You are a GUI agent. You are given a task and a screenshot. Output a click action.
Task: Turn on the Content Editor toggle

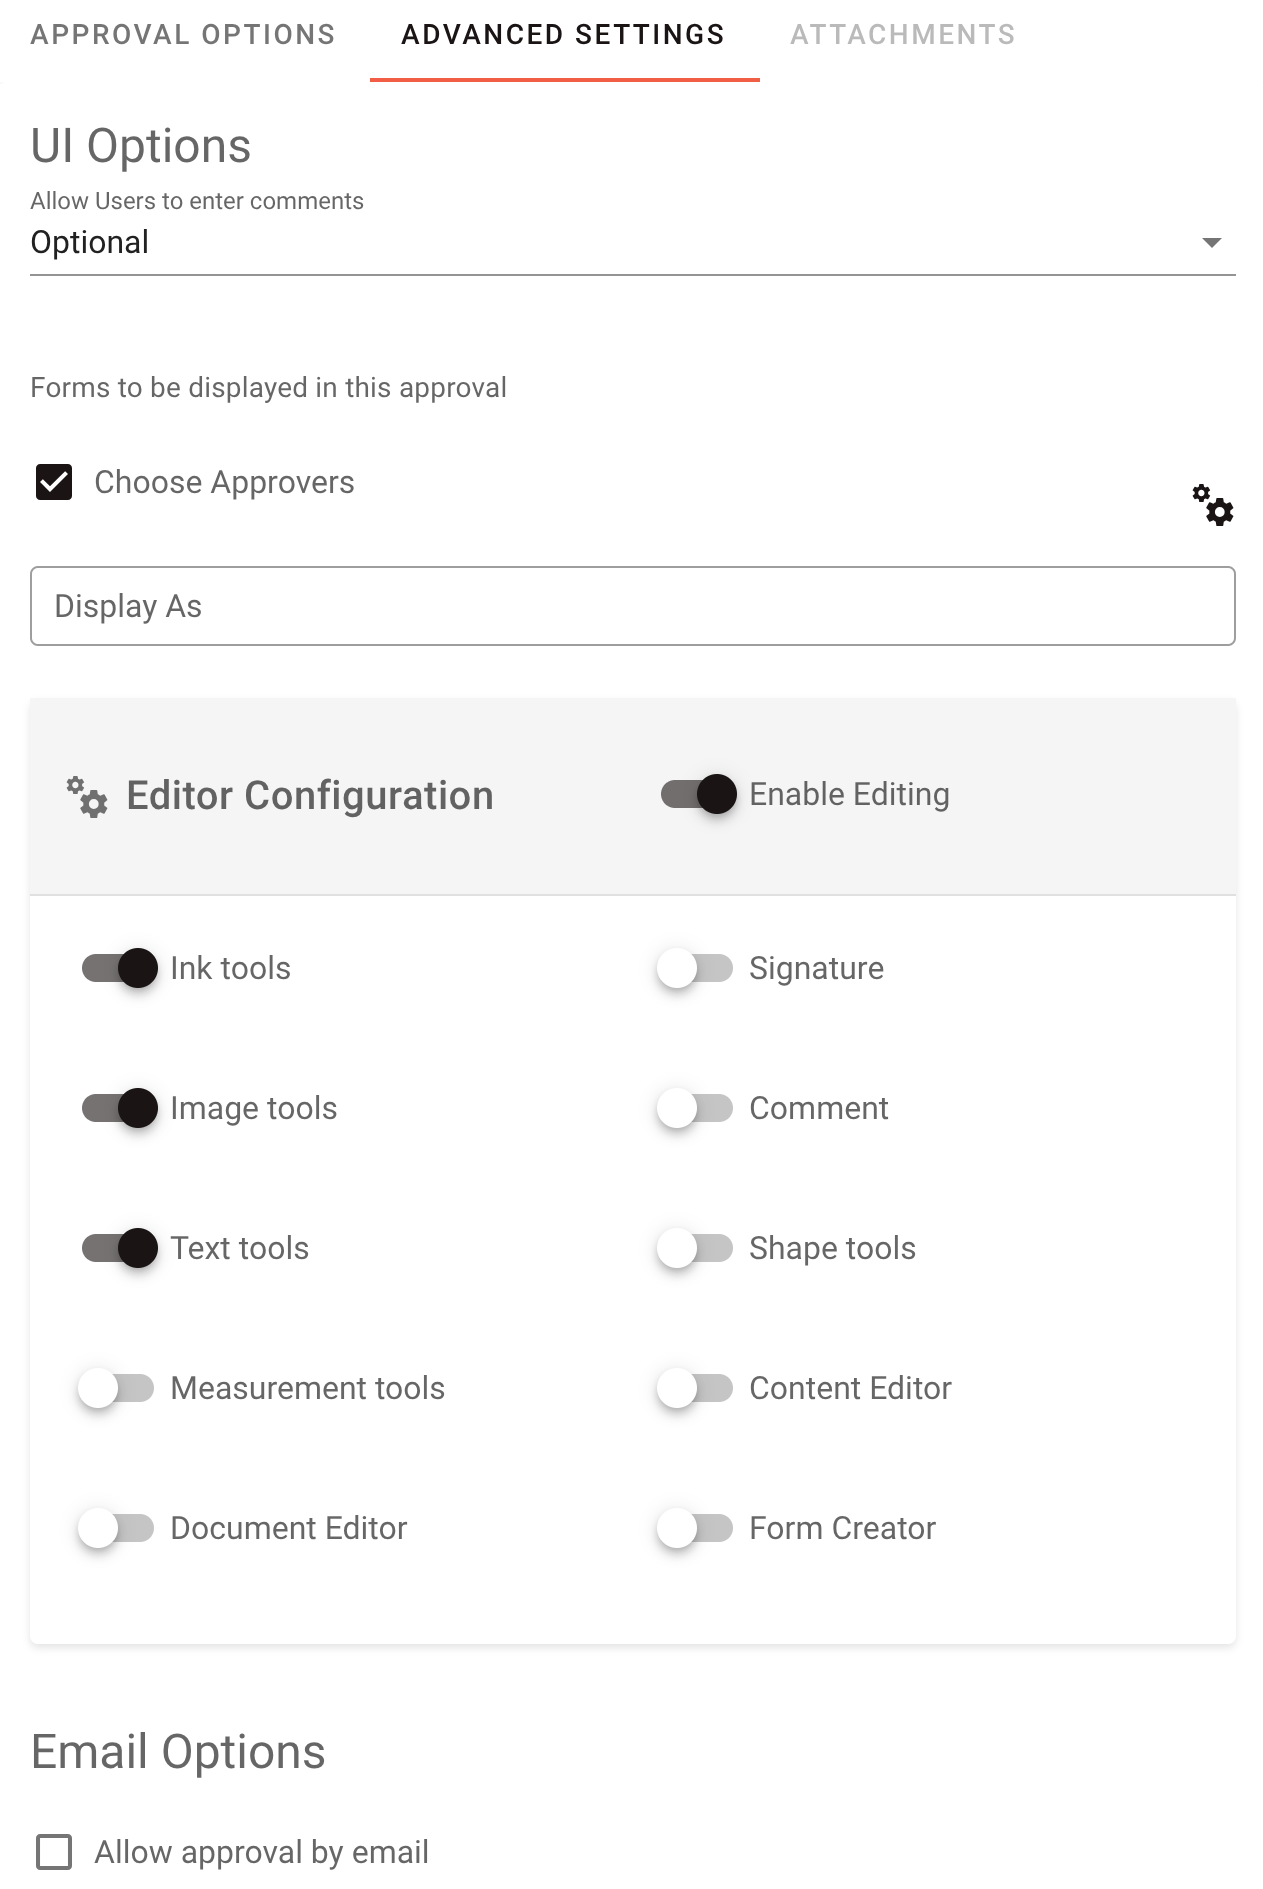coord(697,1387)
